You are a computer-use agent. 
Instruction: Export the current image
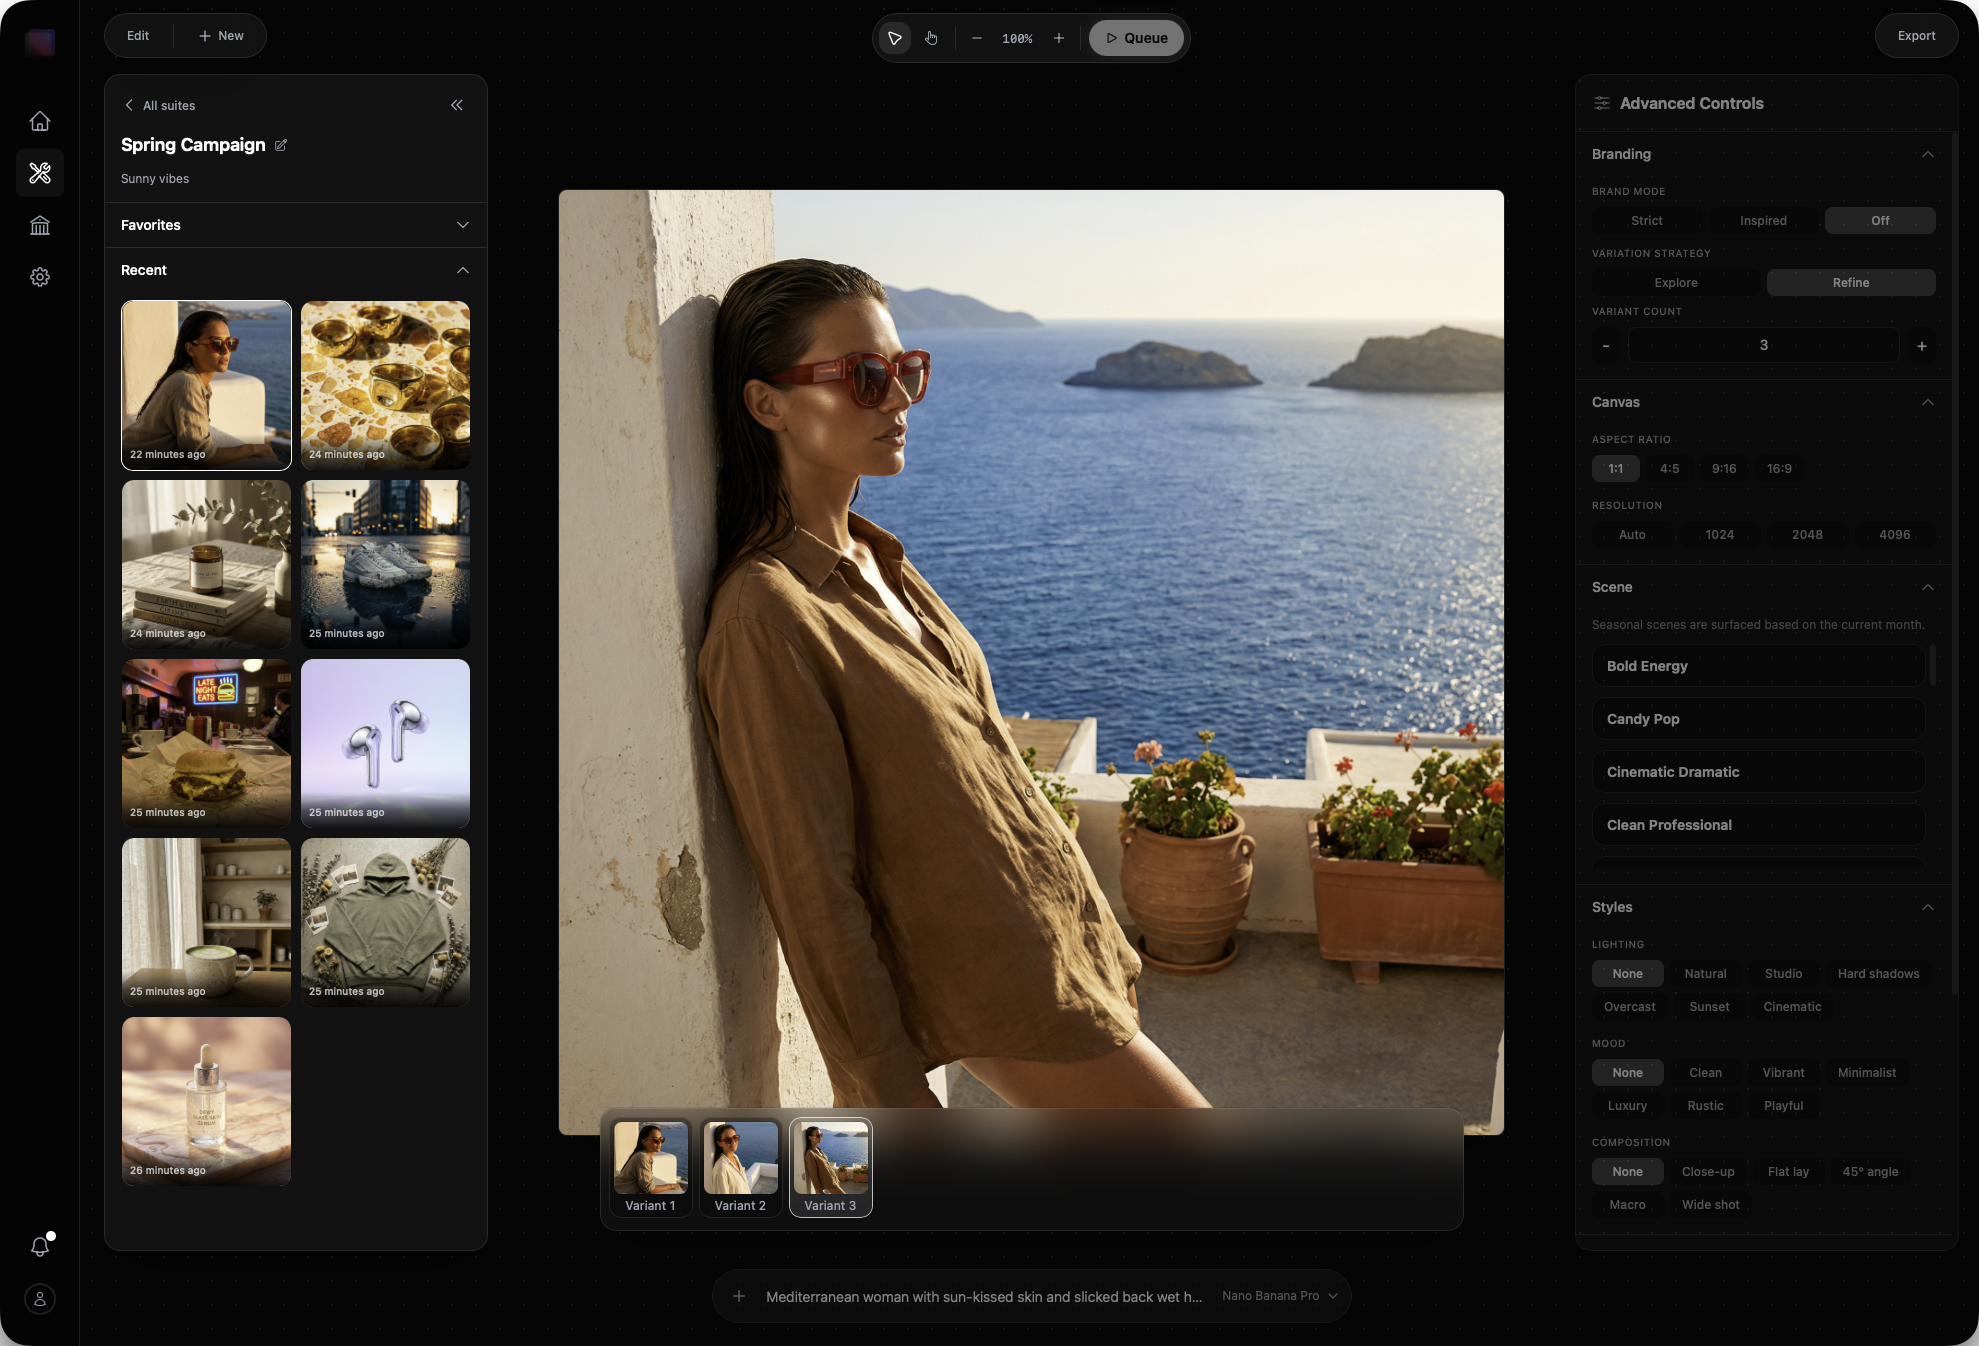tap(1916, 35)
